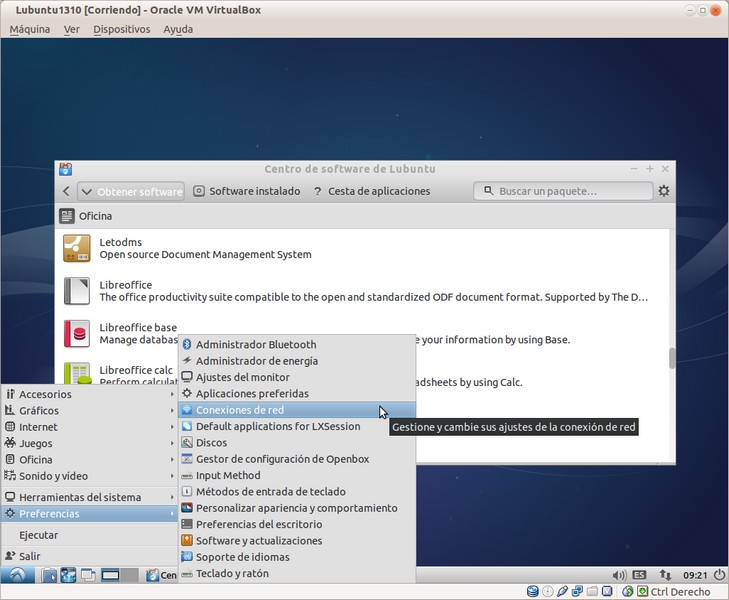
Task: Select the Libreoffice calc package icon
Action: (x=77, y=373)
